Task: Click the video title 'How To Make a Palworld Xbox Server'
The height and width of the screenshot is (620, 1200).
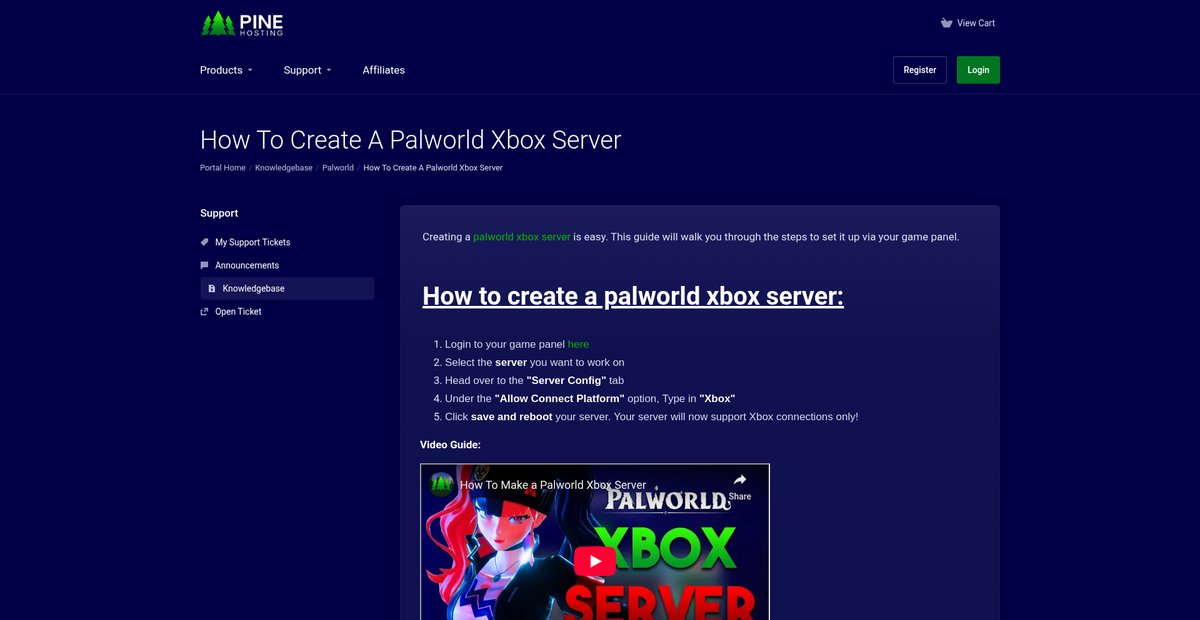Action: pyautogui.click(x=553, y=485)
